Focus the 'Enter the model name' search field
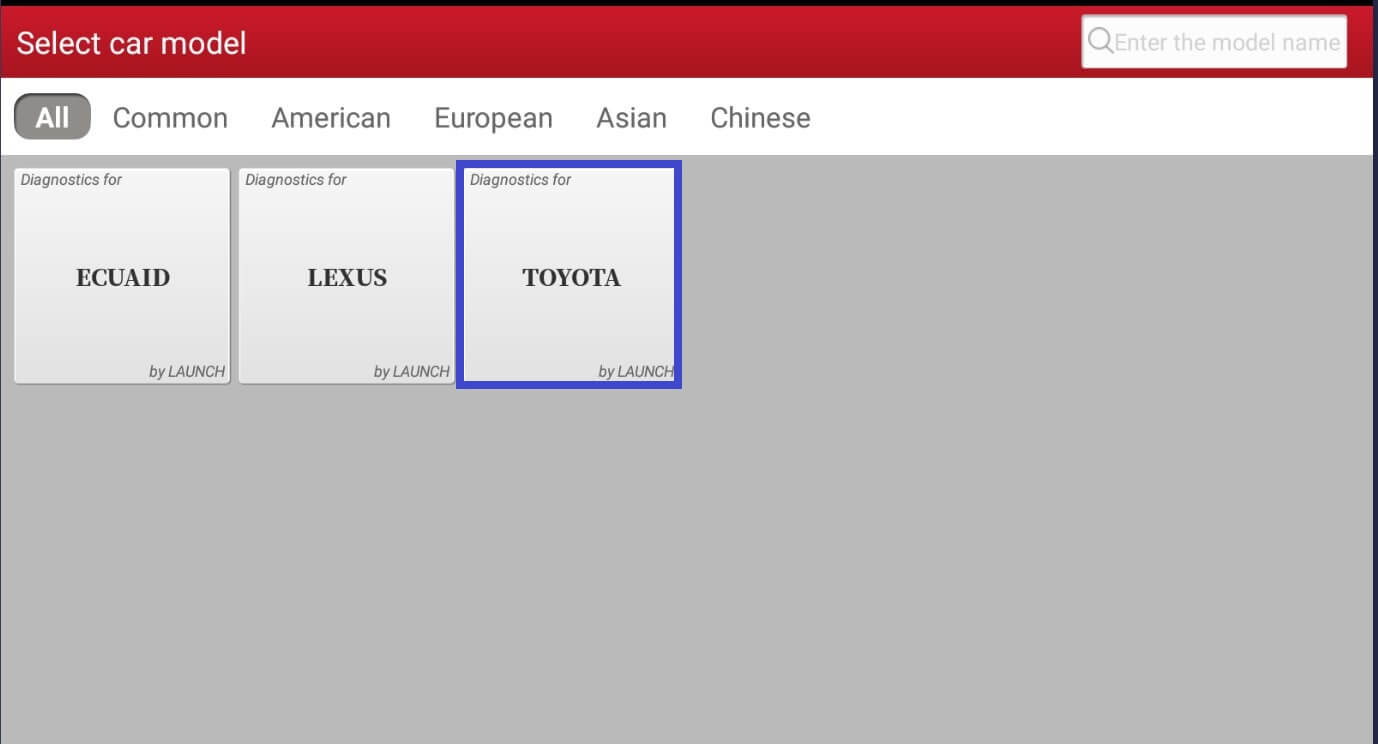Image resolution: width=1378 pixels, height=744 pixels. [x=1226, y=42]
